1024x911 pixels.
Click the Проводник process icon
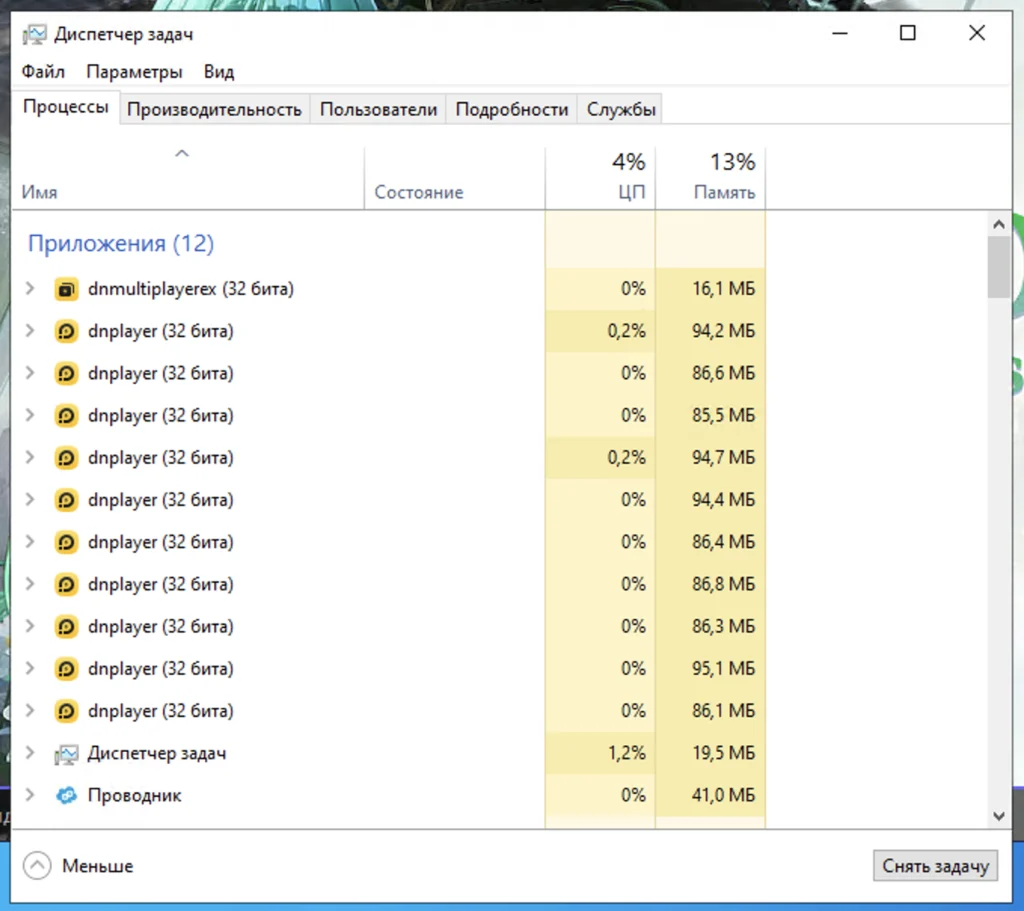pyautogui.click(x=66, y=795)
